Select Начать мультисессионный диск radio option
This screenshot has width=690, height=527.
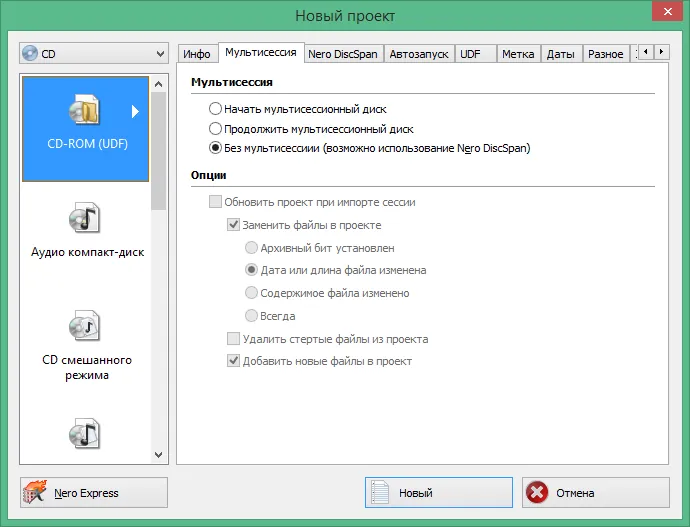click(x=215, y=109)
